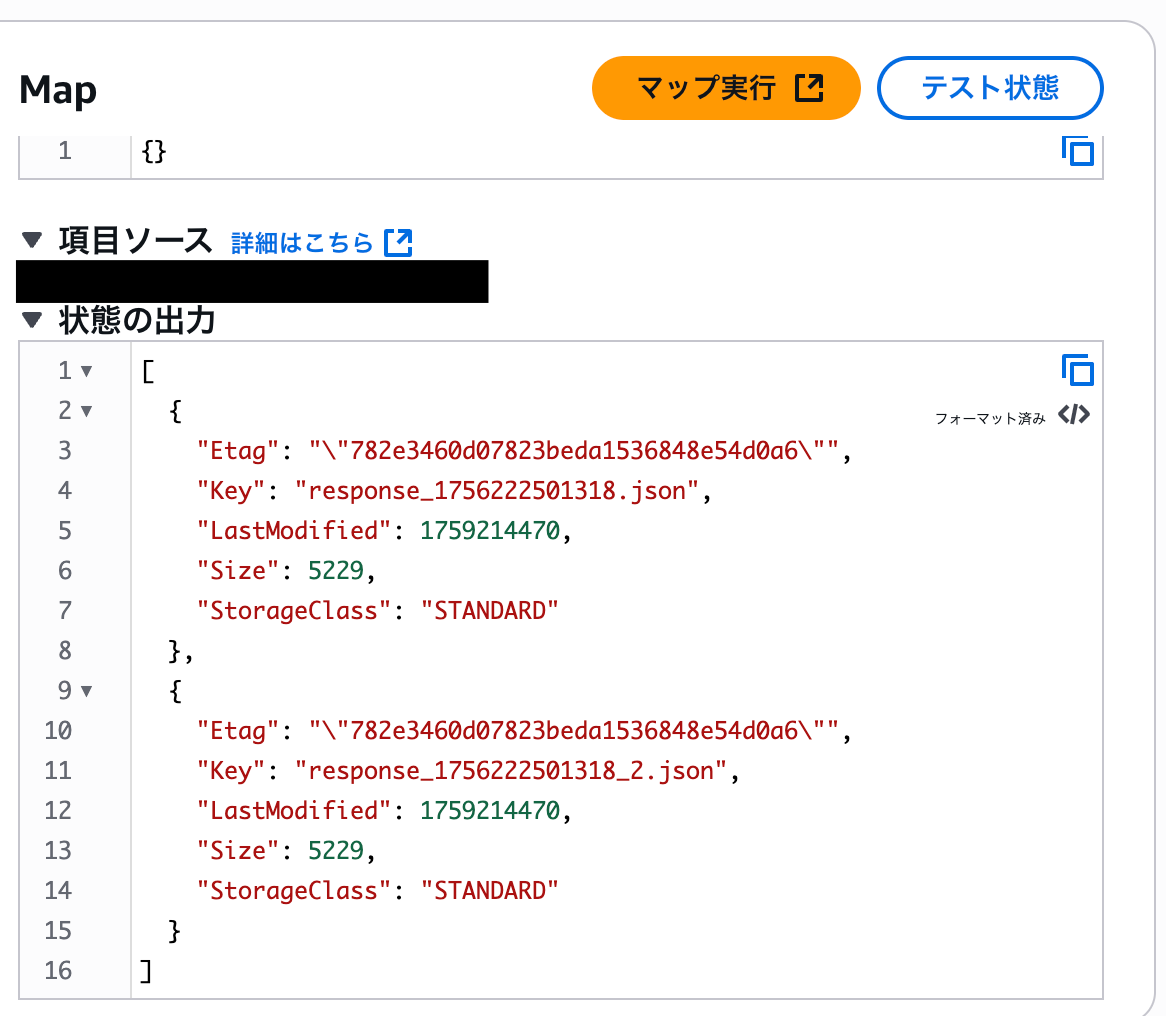1166x1016 pixels.
Task: Click the 状態の出力 heading text
Action: tap(137, 321)
